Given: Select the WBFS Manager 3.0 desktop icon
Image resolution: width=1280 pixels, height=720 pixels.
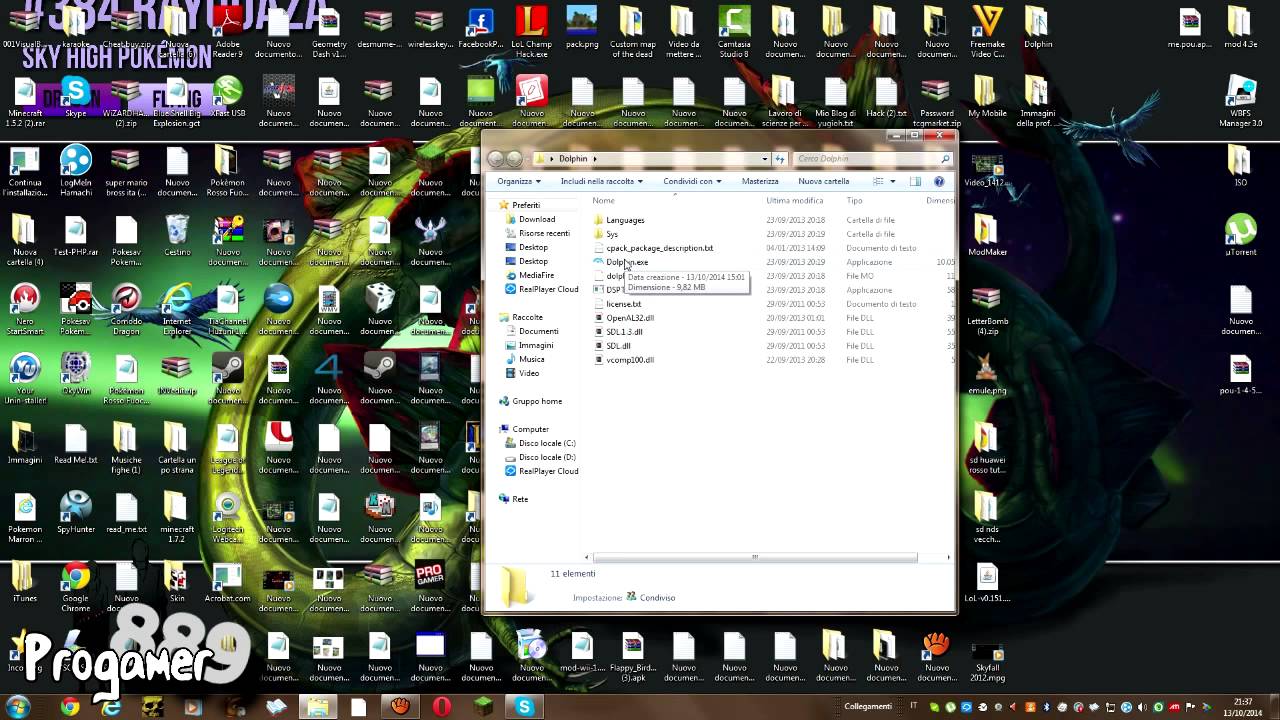Looking at the screenshot, I should (x=1240, y=103).
